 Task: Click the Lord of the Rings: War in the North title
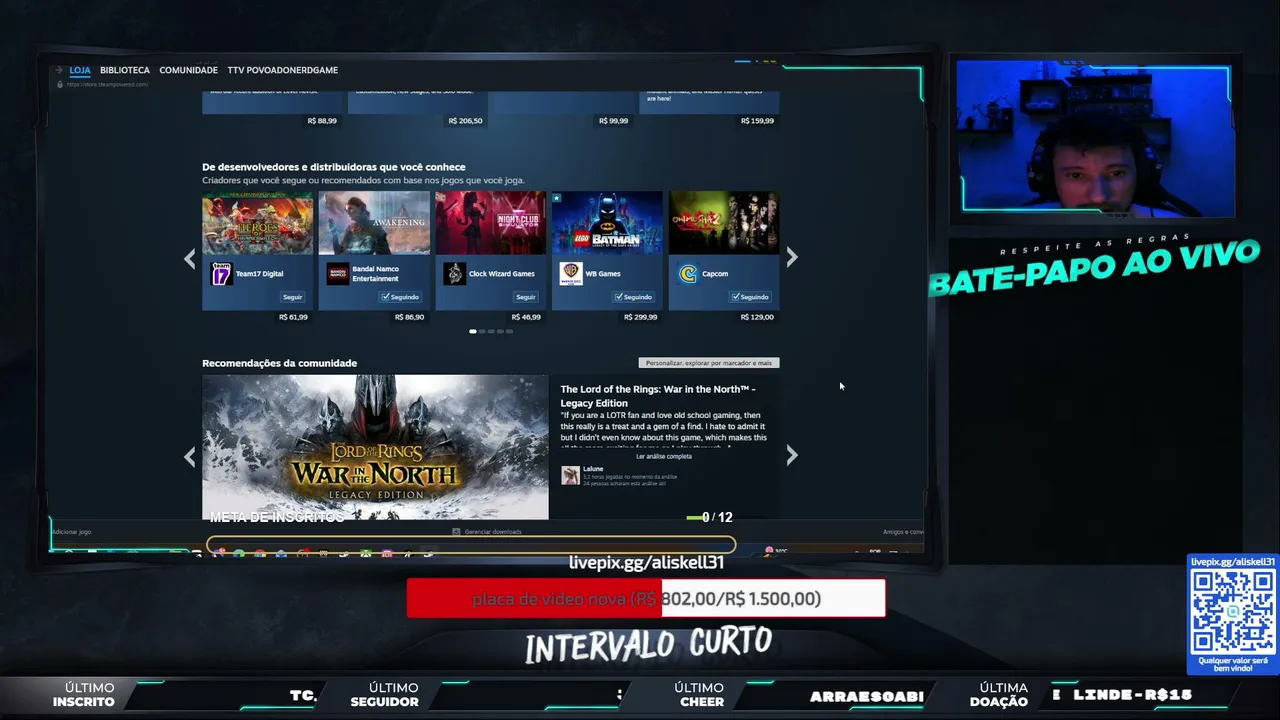point(658,395)
